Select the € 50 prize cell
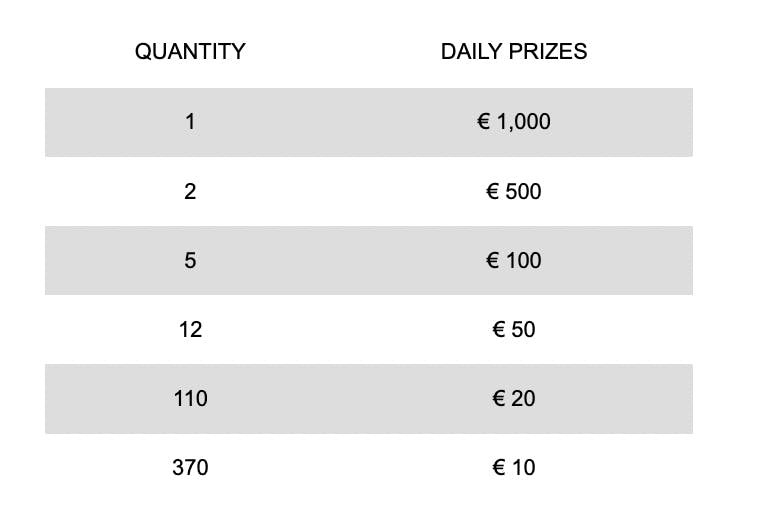 click(514, 329)
